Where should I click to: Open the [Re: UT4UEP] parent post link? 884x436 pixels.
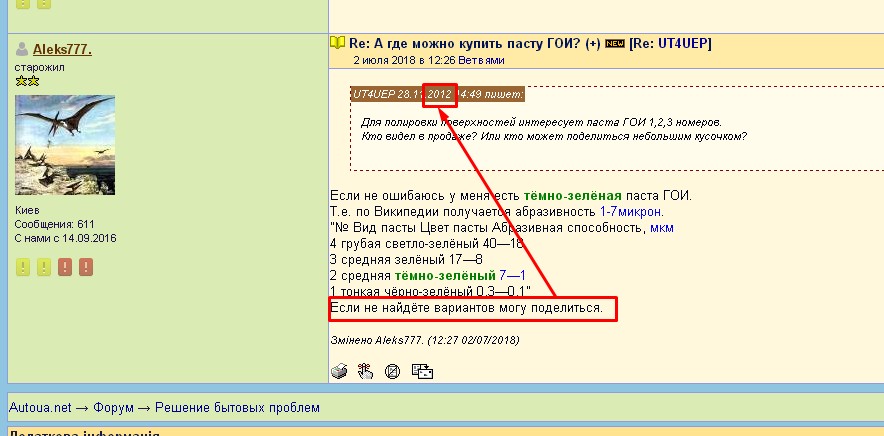670,43
